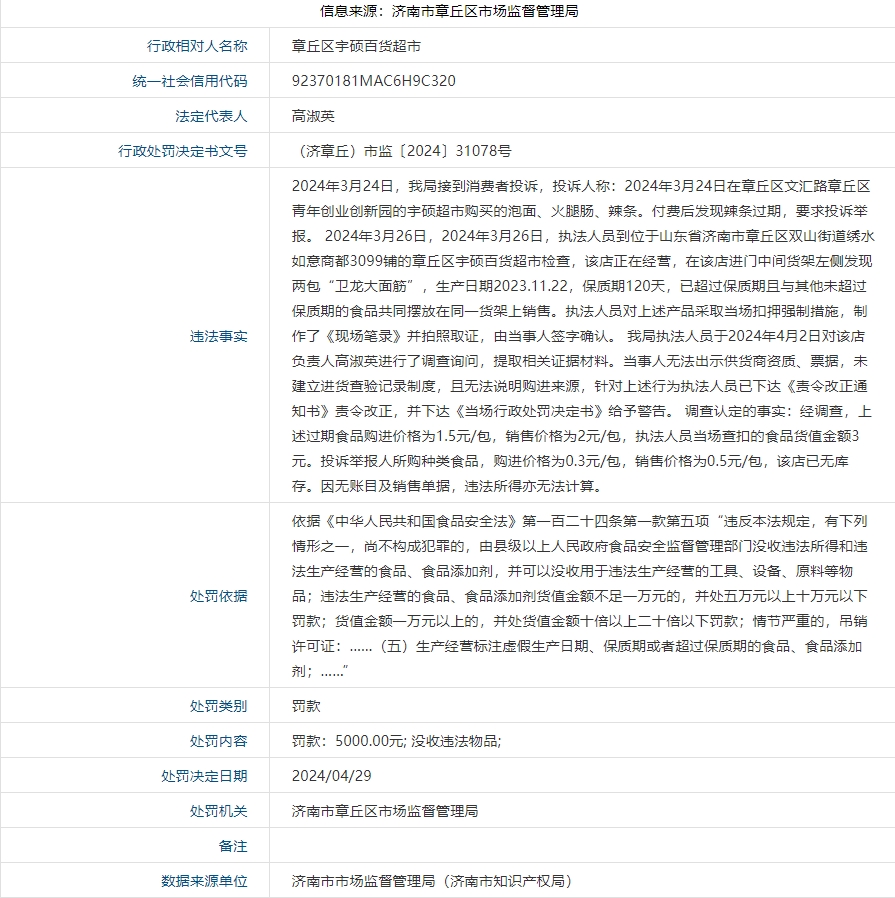
Task: Click the source line 信息来源：济南市章丘区市场监督管理局
Action: pyautogui.click(x=449, y=11)
